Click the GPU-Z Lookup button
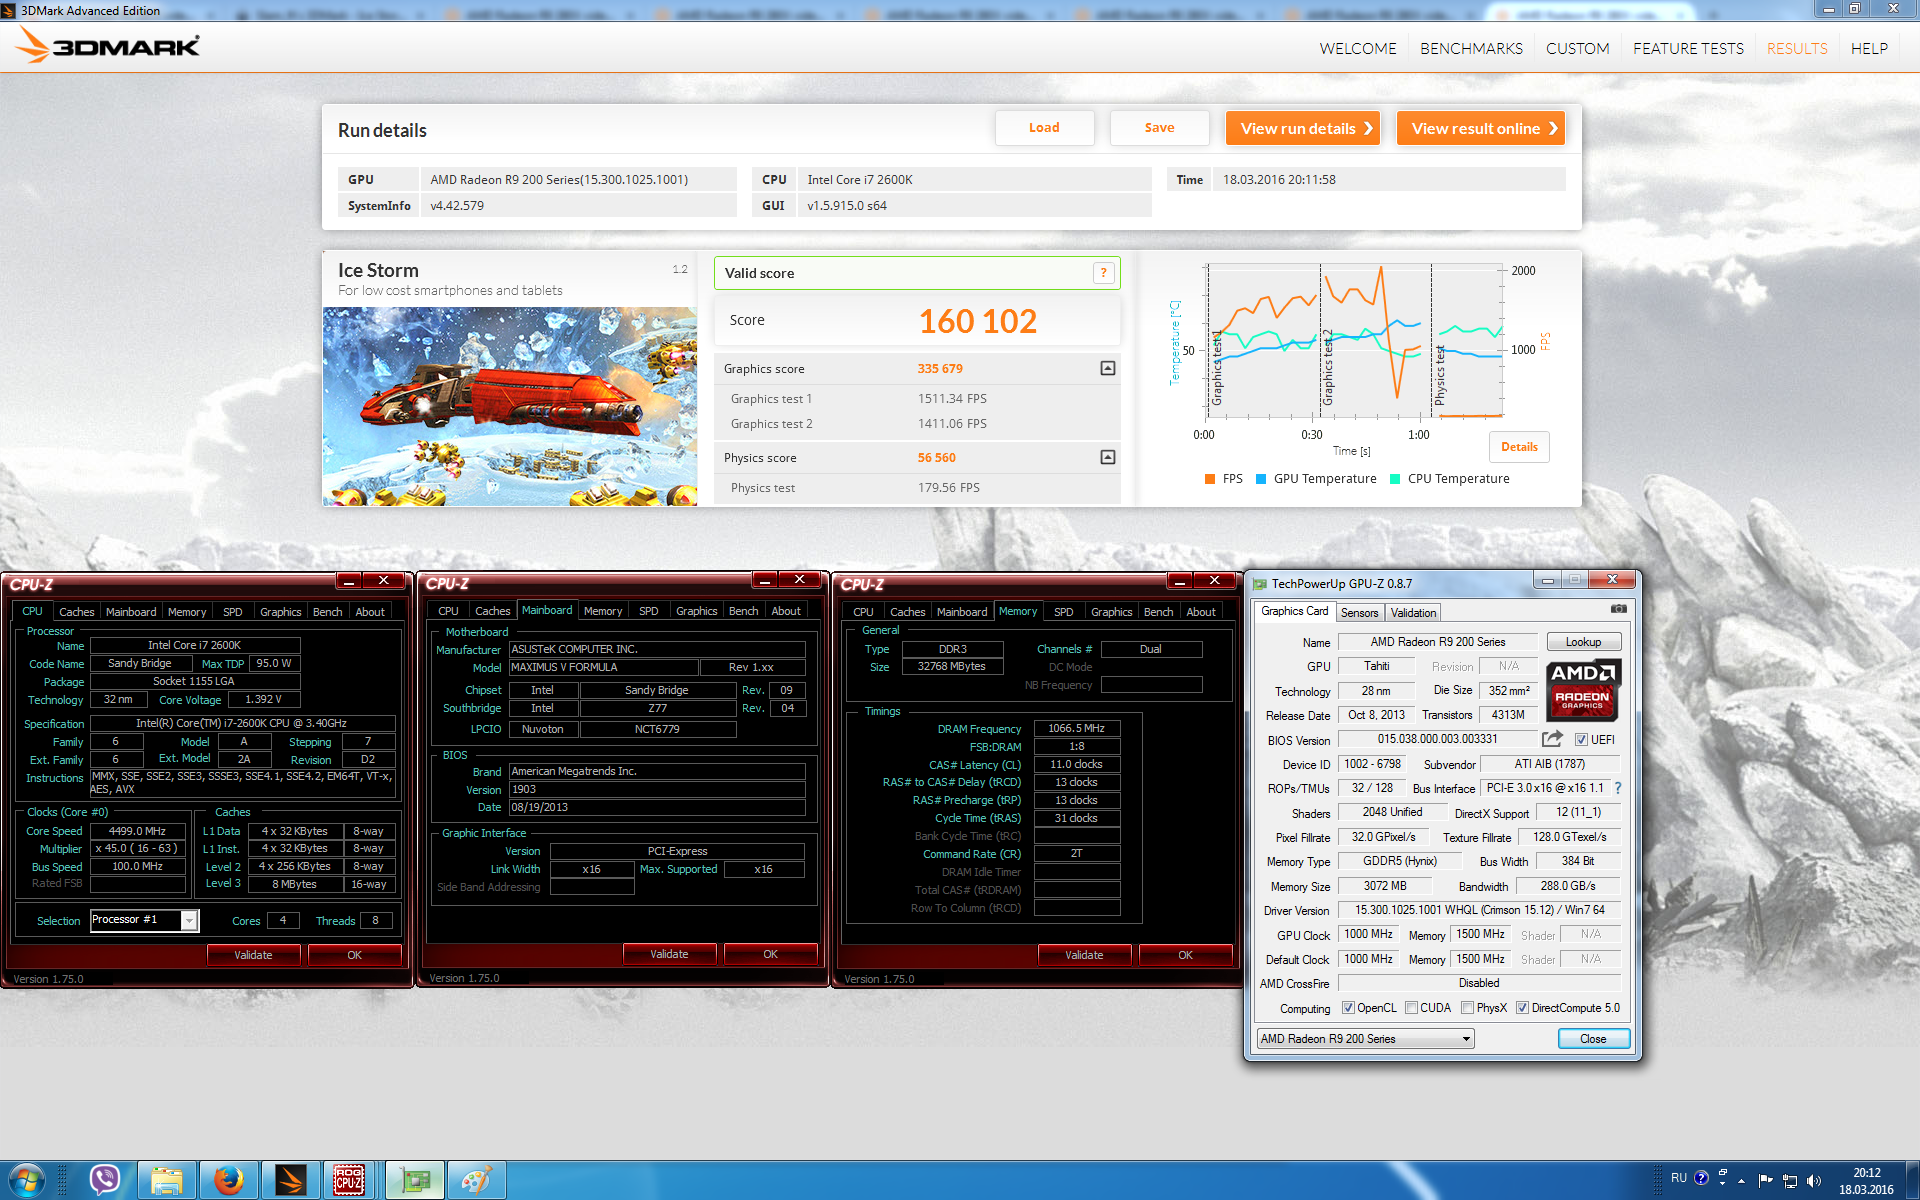The height and width of the screenshot is (1200, 1920). [x=1583, y=642]
